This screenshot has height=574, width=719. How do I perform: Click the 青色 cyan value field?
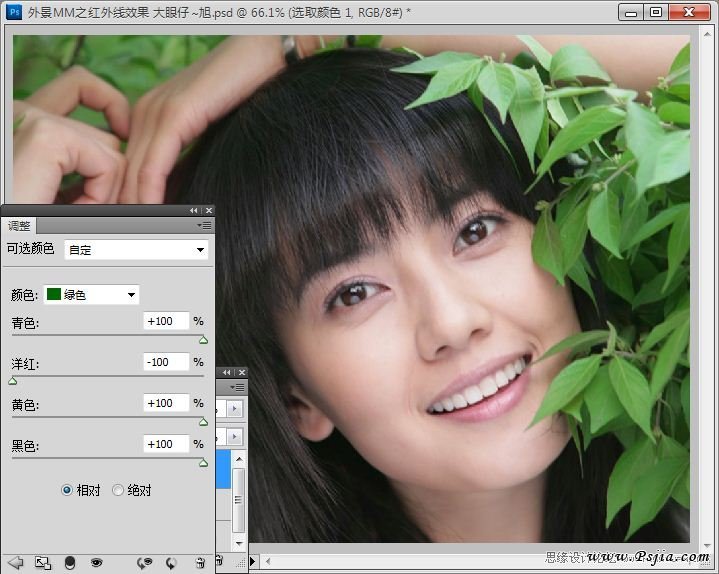click(166, 321)
